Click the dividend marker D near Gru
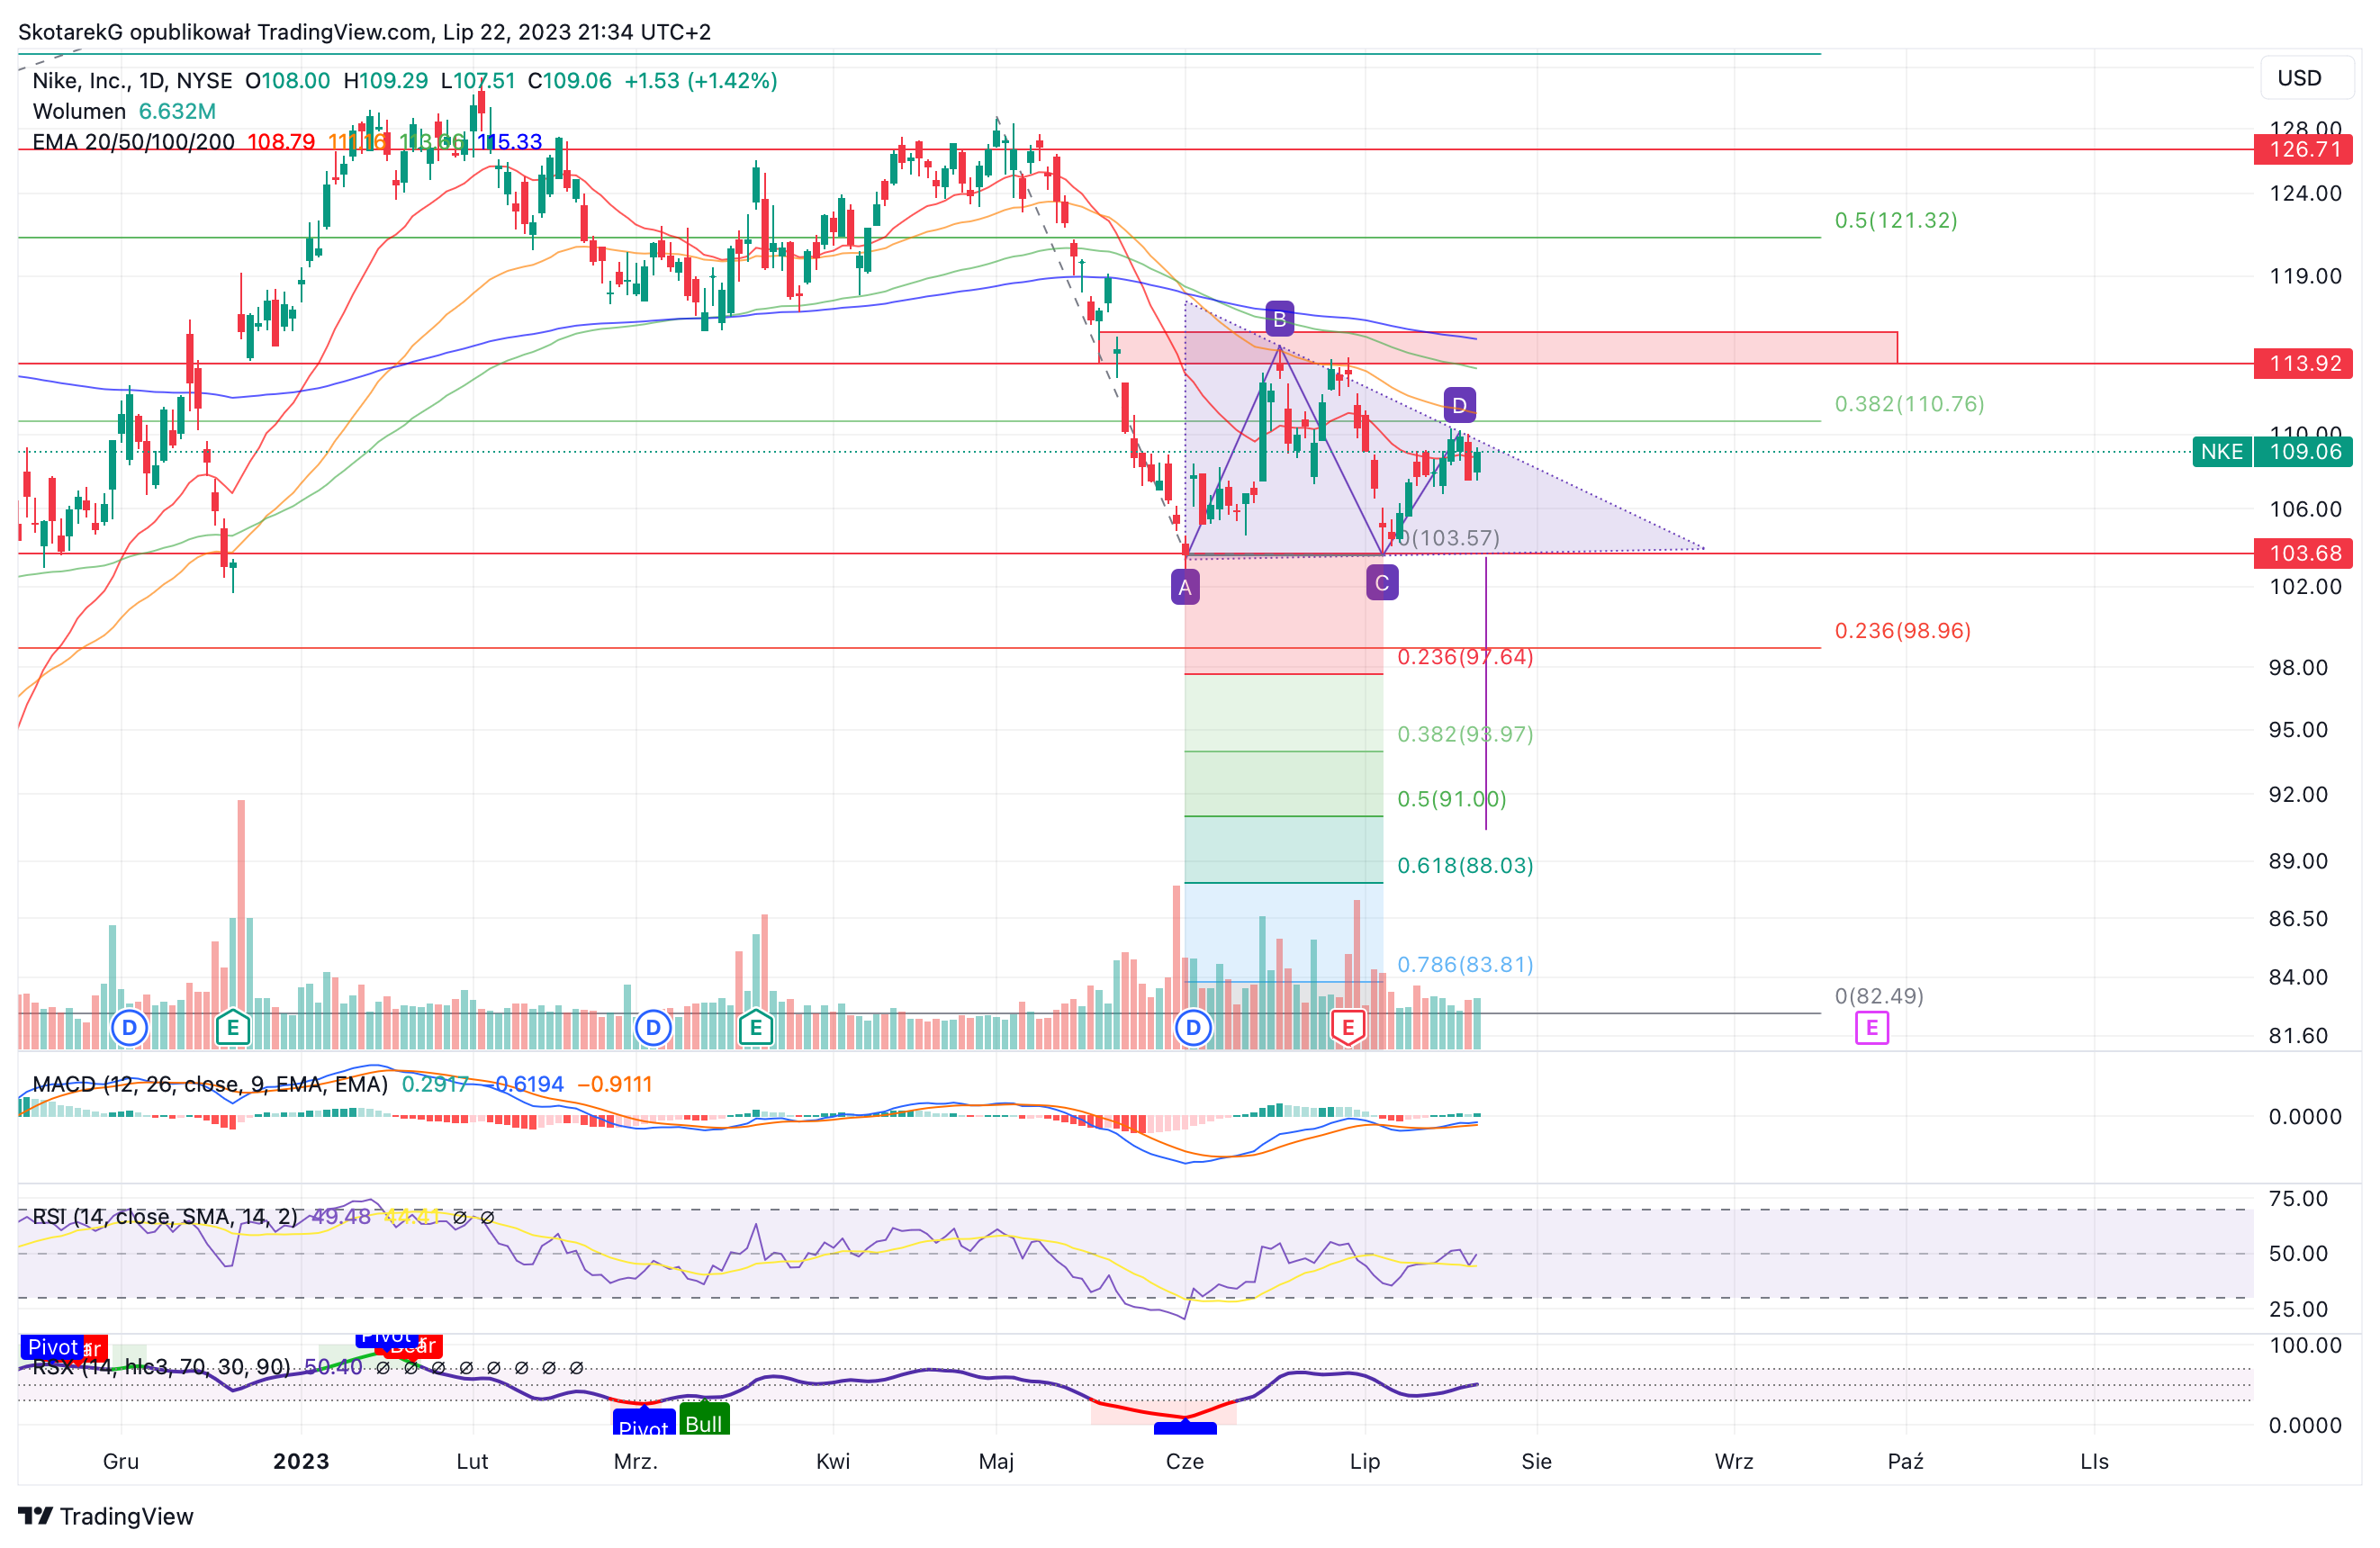 129,1027
